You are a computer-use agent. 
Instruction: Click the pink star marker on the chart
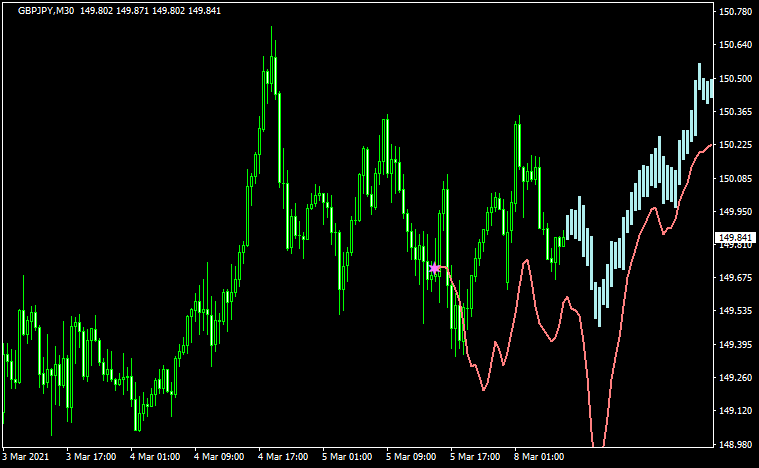point(435,268)
